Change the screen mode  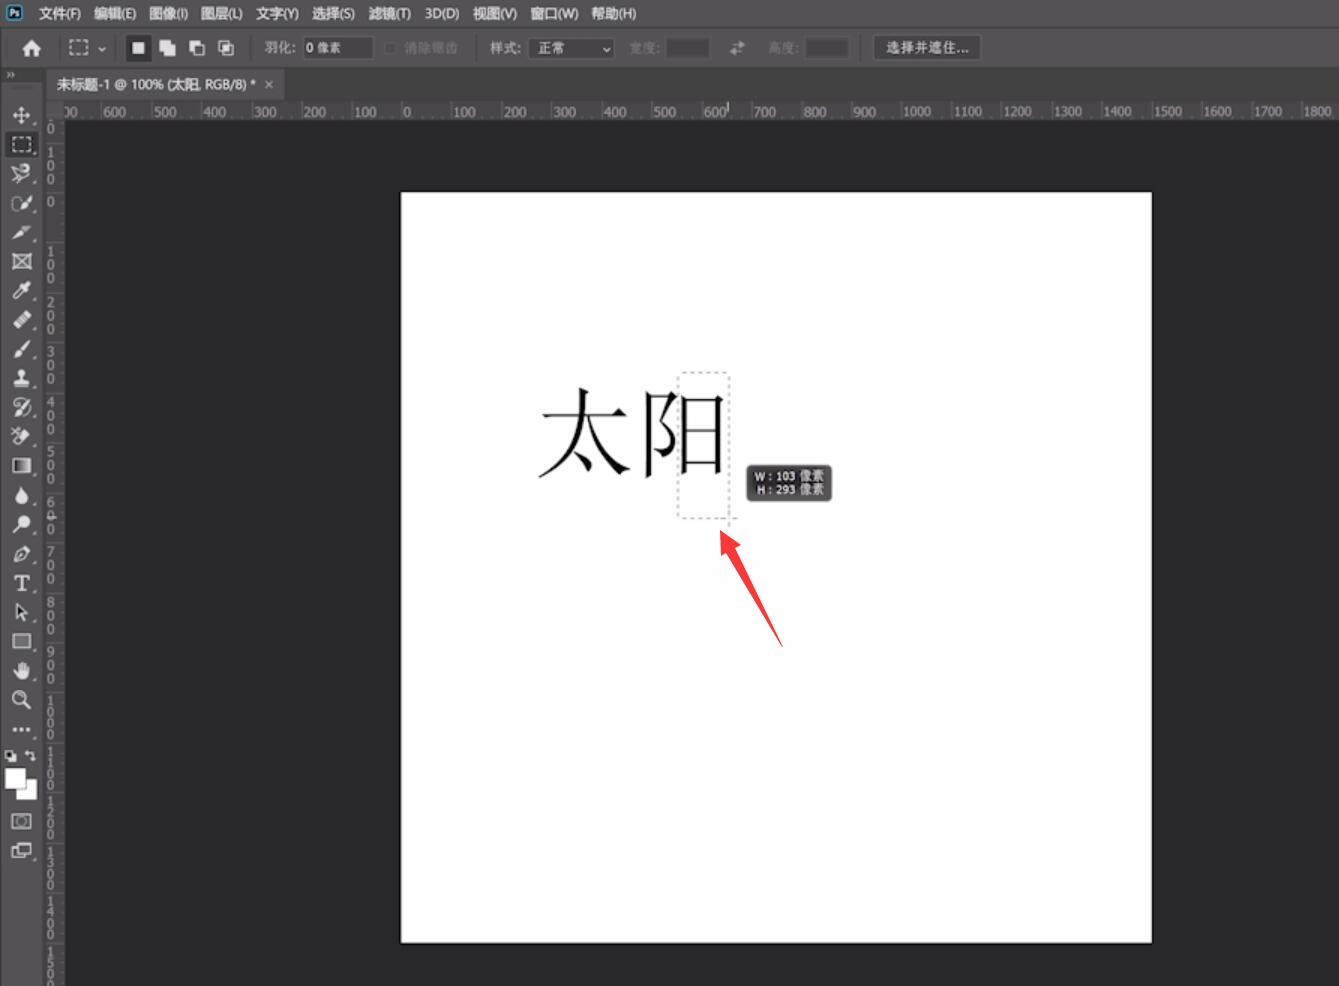click(21, 851)
